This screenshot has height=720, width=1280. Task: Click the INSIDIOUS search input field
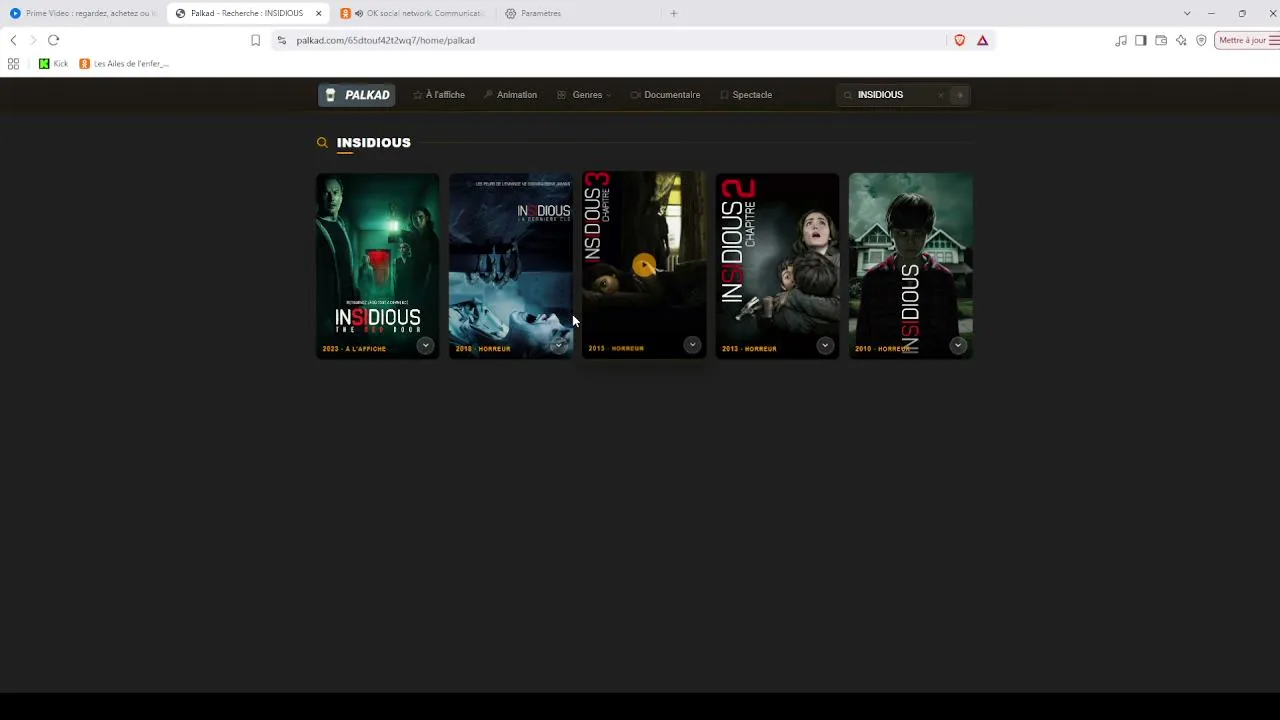[894, 95]
